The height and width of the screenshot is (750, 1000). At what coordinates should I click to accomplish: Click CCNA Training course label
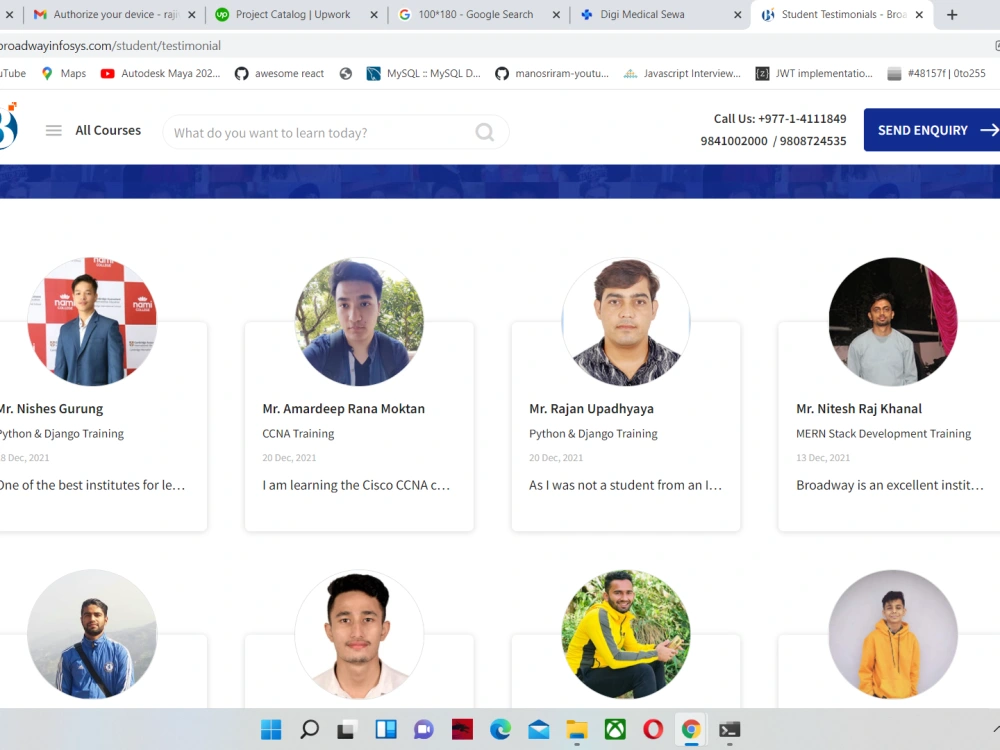coord(298,434)
